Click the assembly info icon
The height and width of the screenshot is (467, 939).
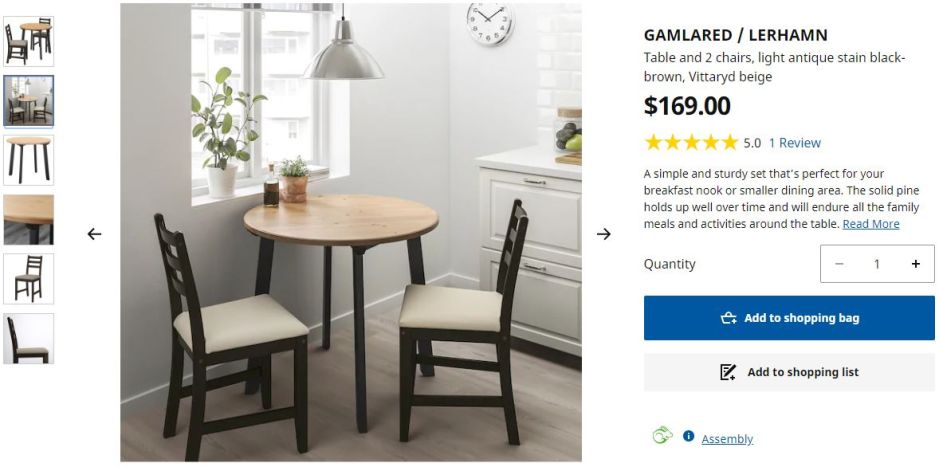[689, 436]
